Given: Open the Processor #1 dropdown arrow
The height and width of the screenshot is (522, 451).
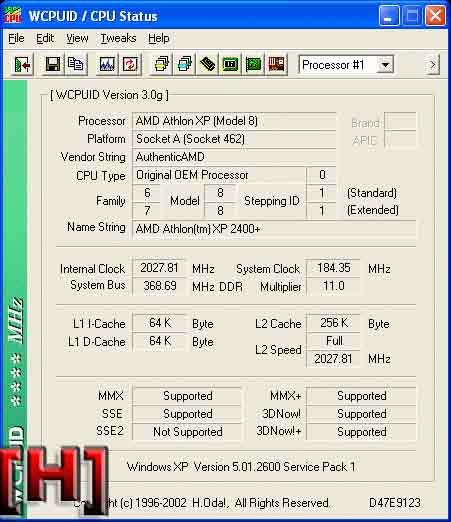Looking at the screenshot, I should pyautogui.click(x=385, y=65).
